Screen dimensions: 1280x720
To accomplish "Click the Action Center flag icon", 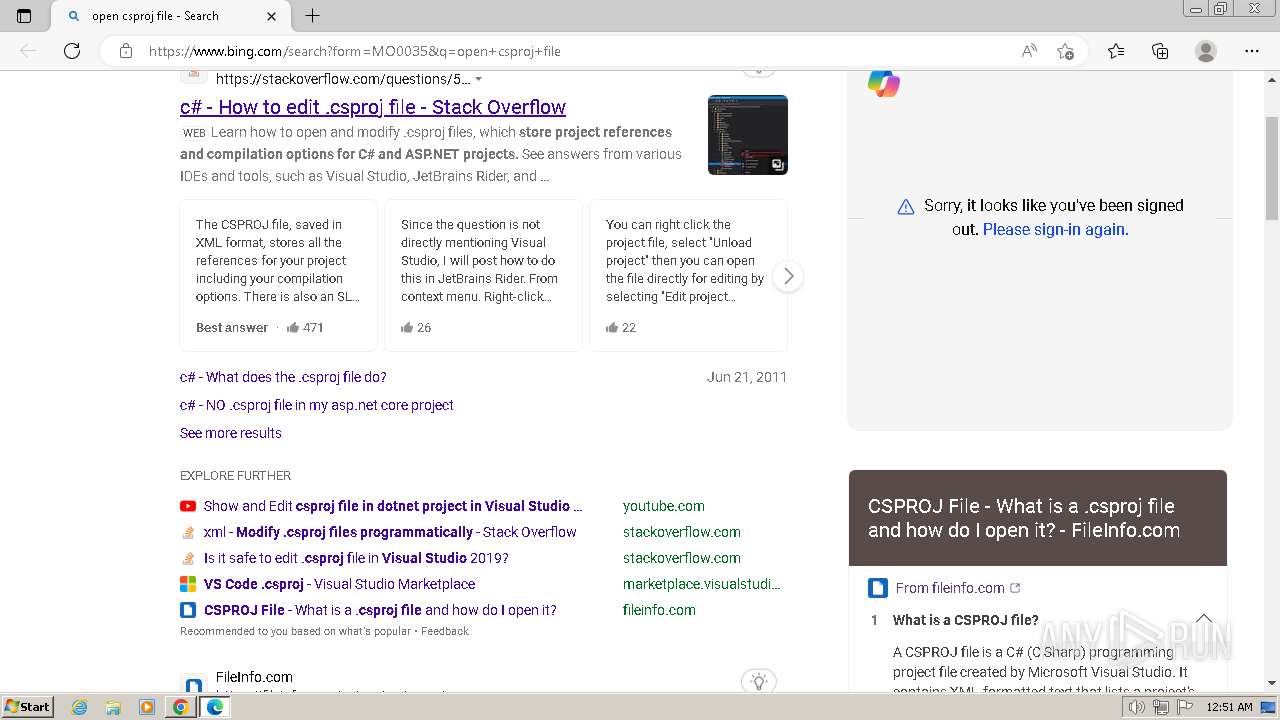I will 1186,707.
